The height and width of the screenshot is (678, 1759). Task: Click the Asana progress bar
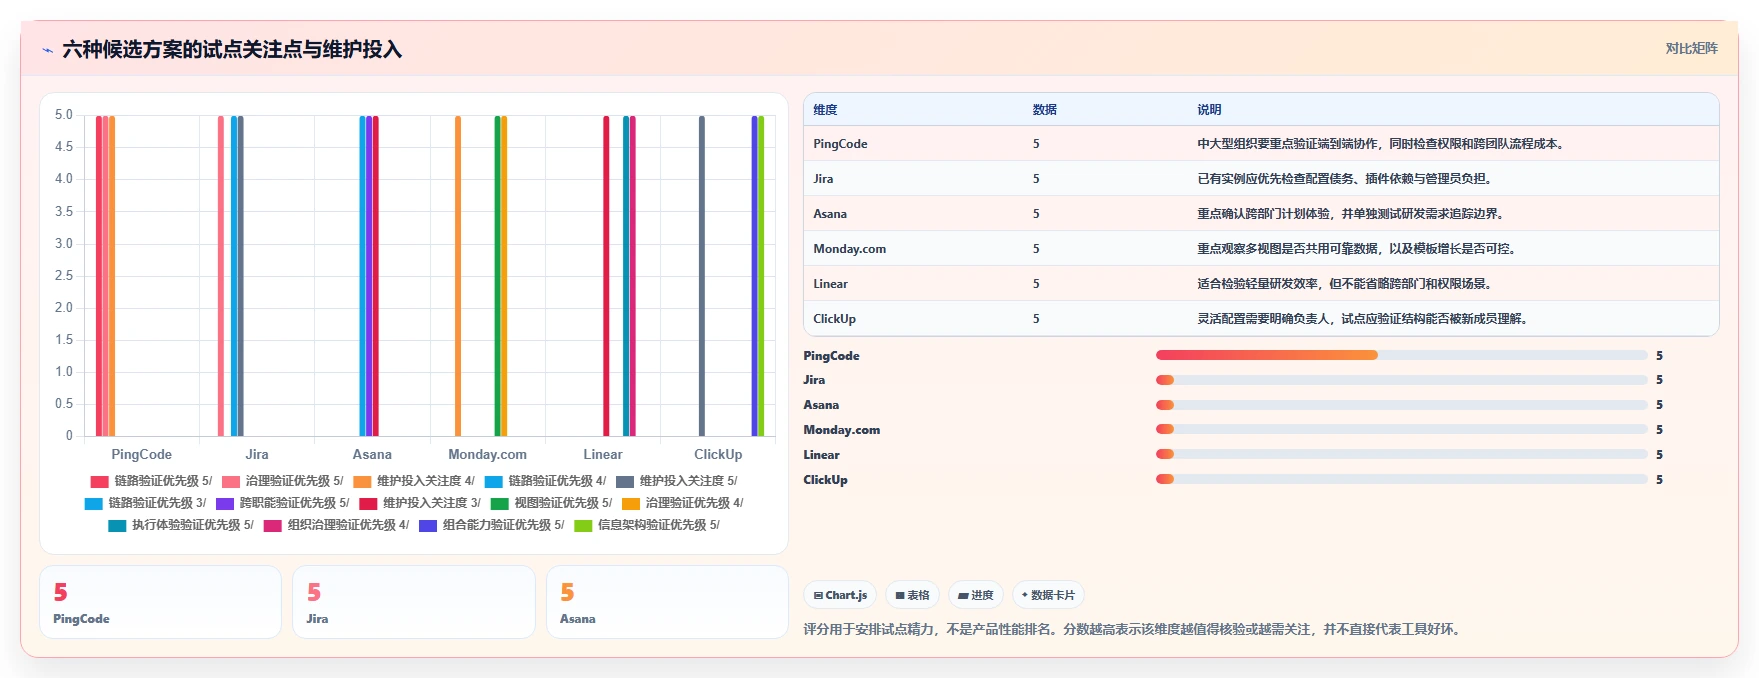1401,405
